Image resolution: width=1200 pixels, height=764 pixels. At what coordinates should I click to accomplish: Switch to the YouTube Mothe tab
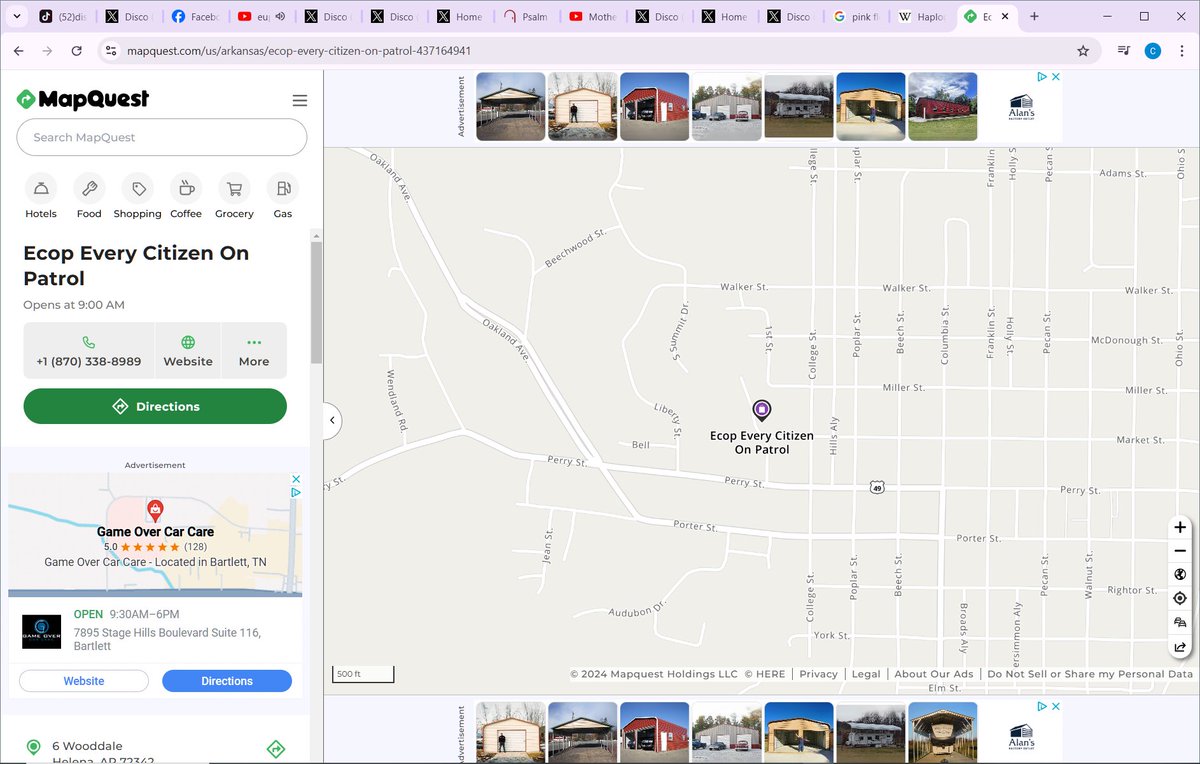(592, 17)
